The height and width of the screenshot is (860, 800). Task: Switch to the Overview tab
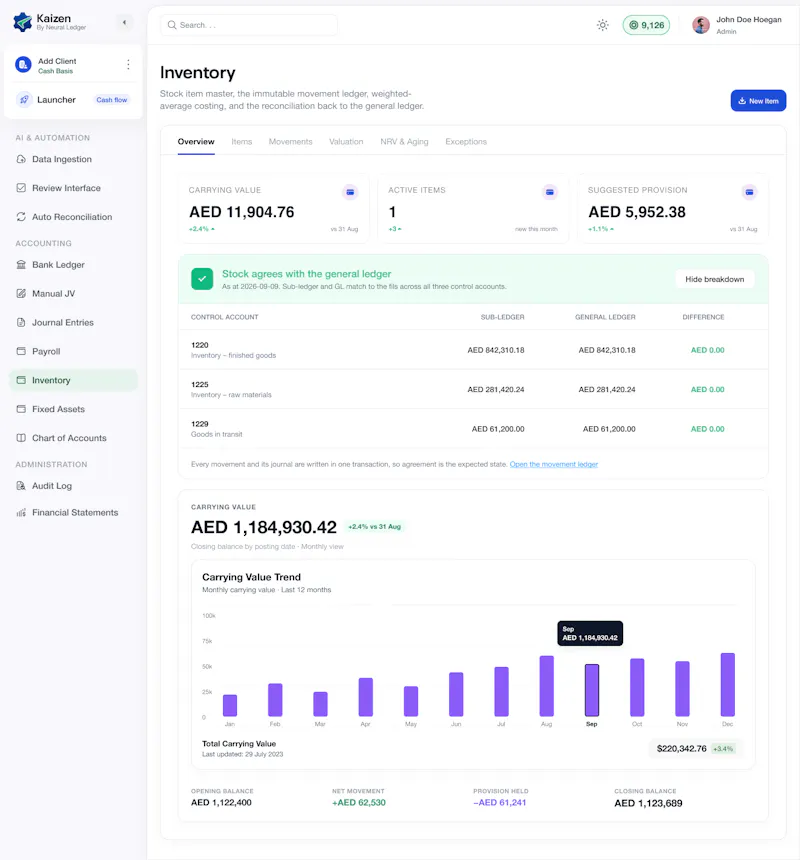click(x=196, y=142)
